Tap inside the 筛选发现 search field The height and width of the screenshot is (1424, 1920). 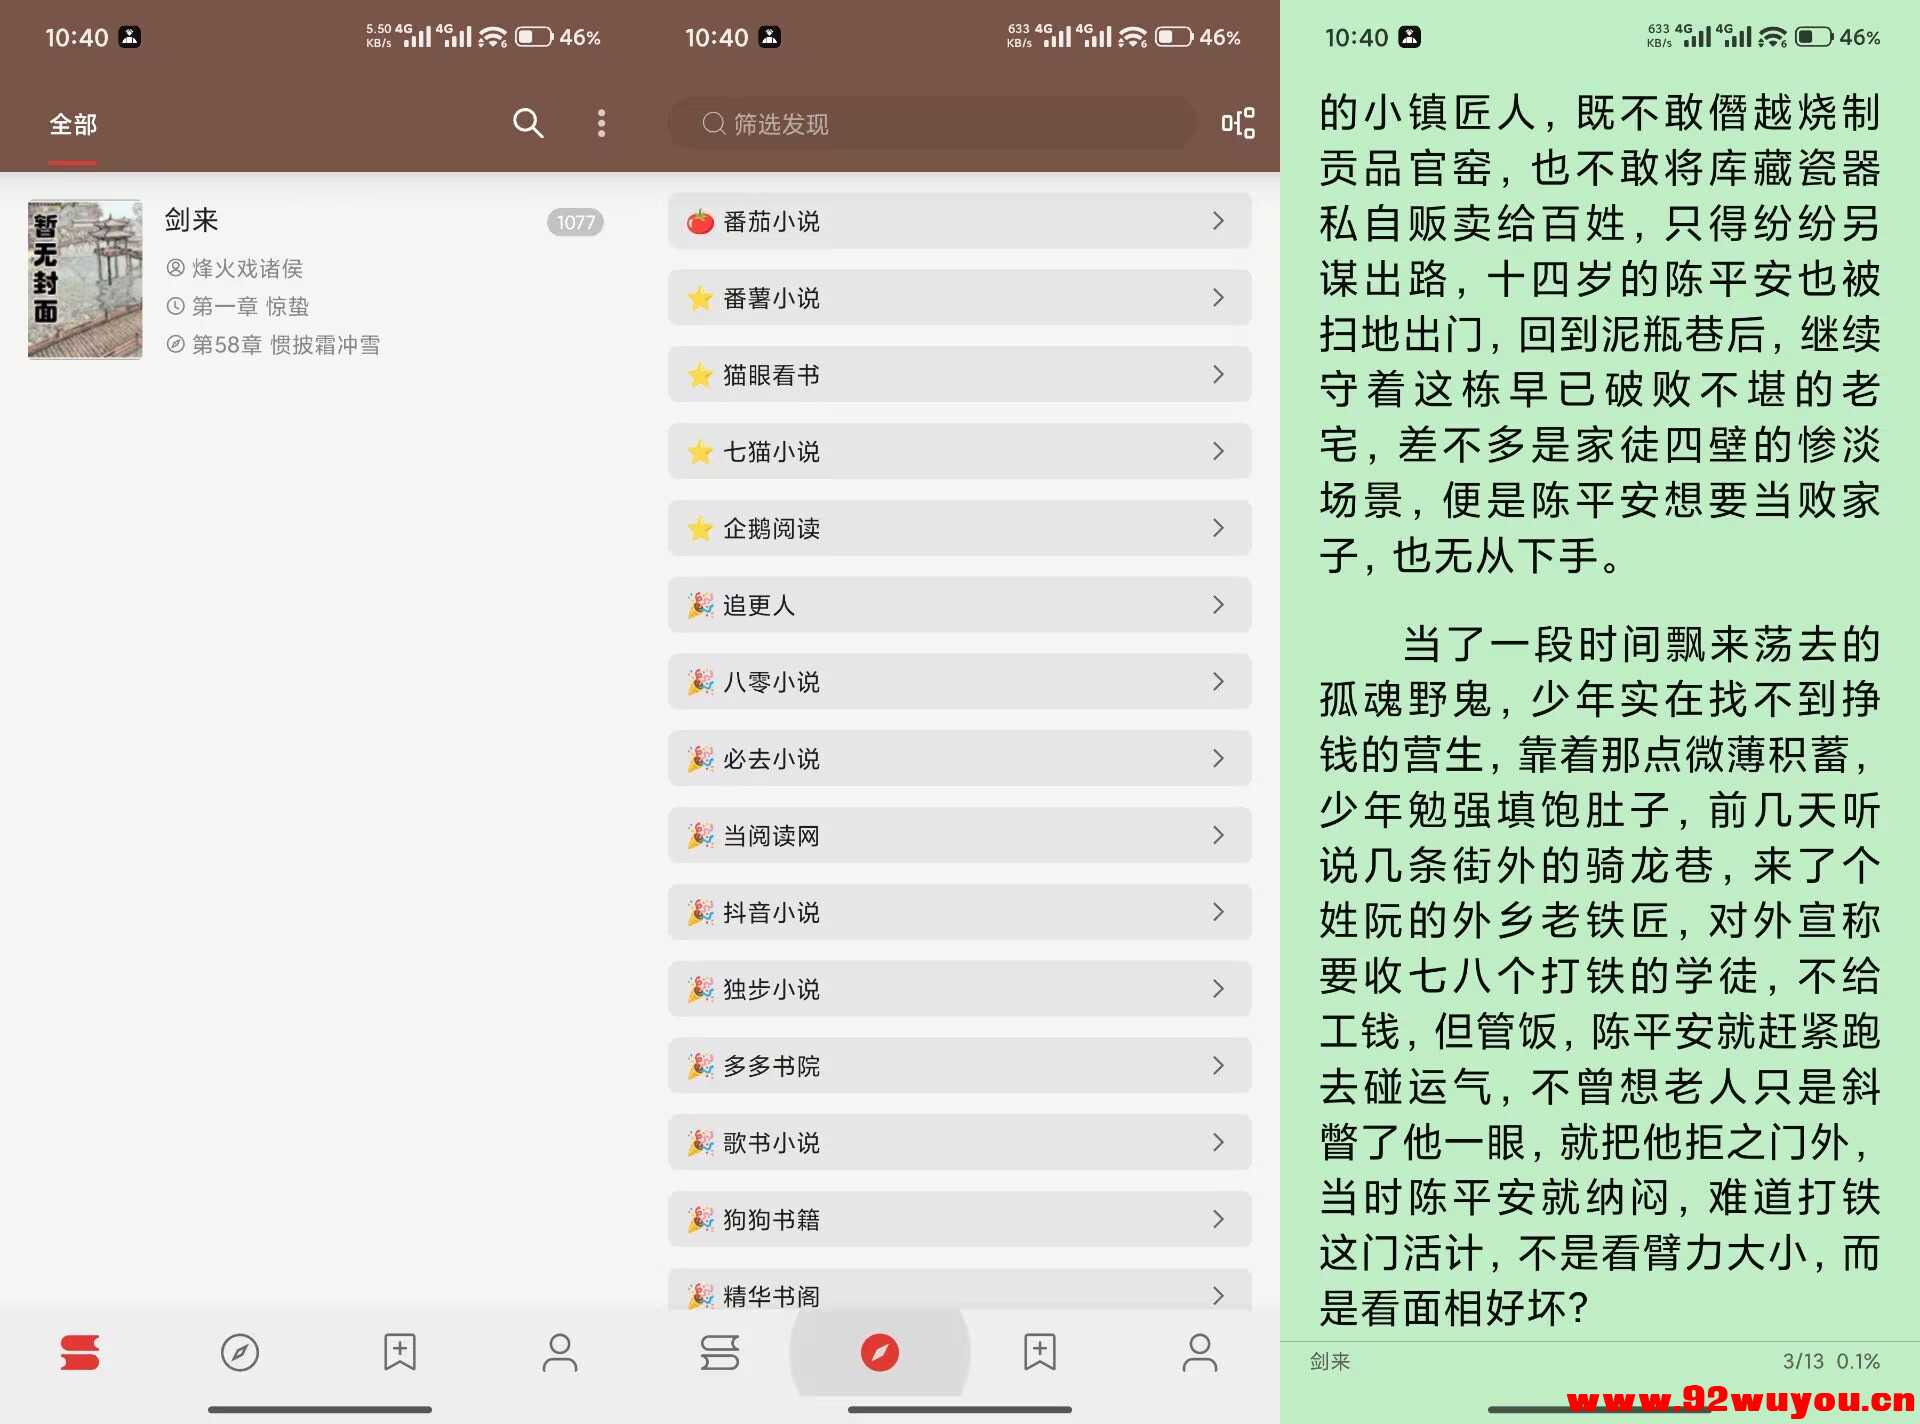(930, 123)
